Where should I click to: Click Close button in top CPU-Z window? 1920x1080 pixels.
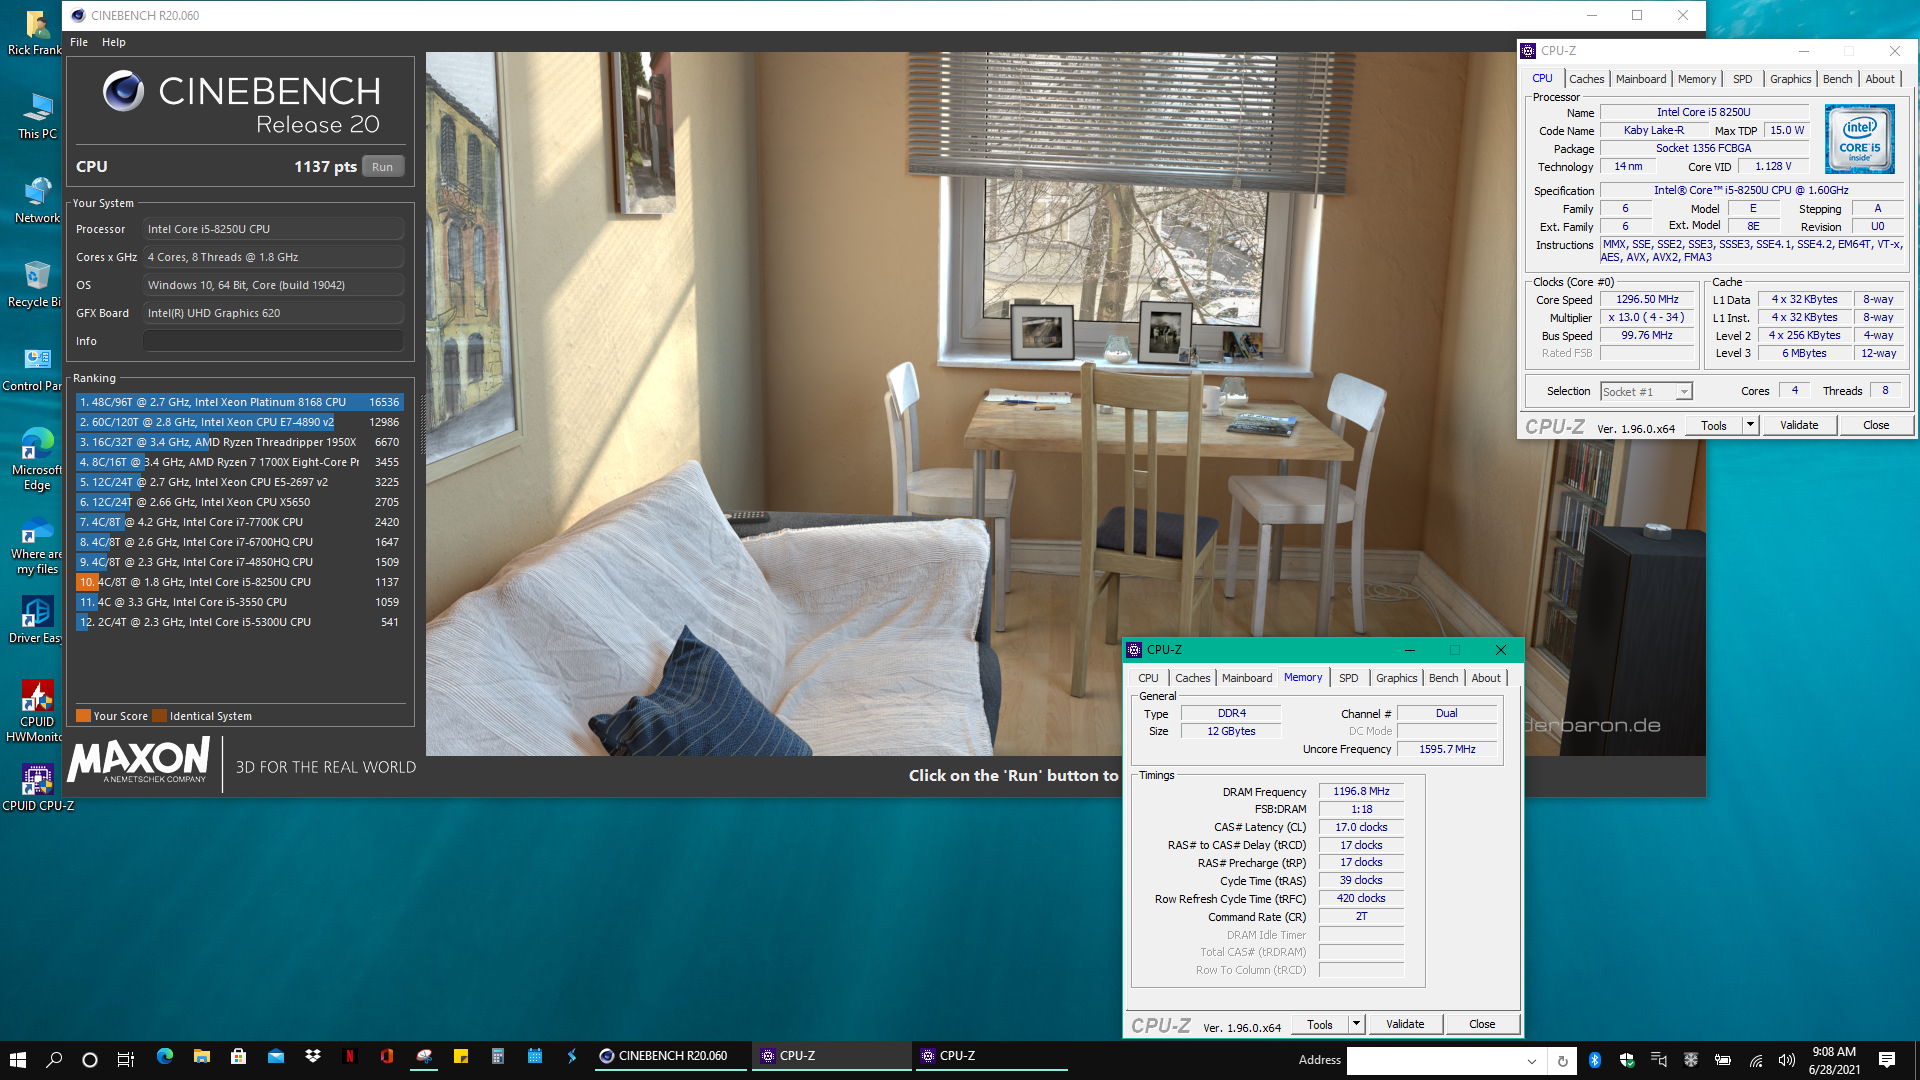tap(1876, 425)
